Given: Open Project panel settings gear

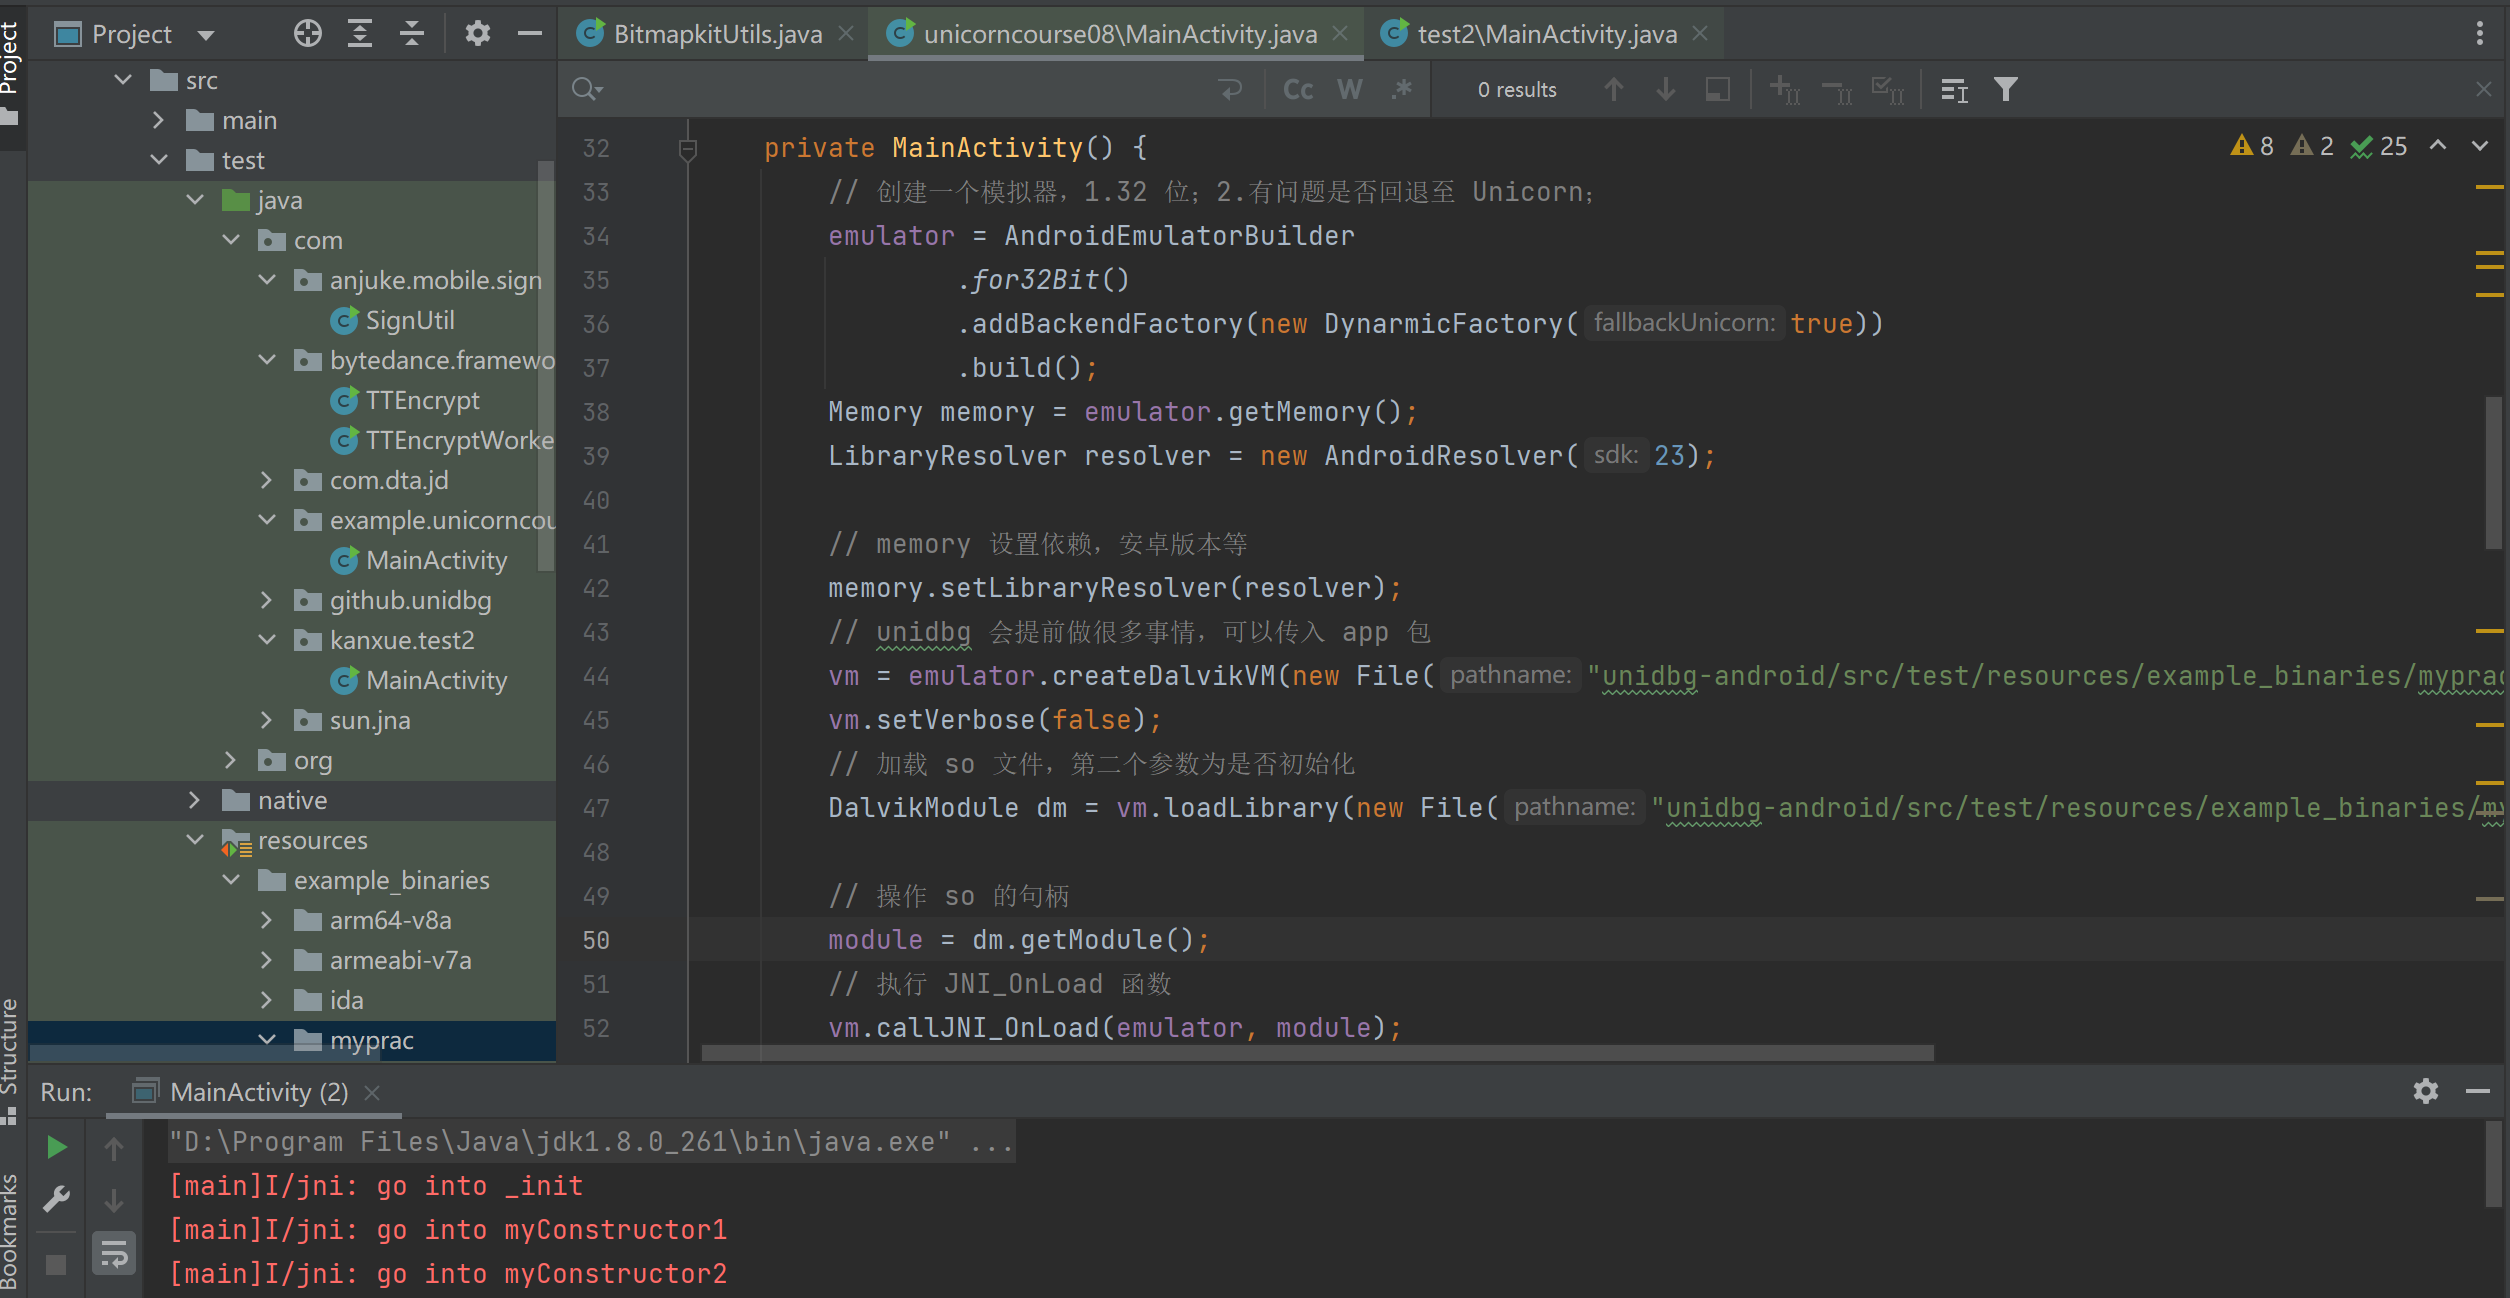Looking at the screenshot, I should (478, 34).
